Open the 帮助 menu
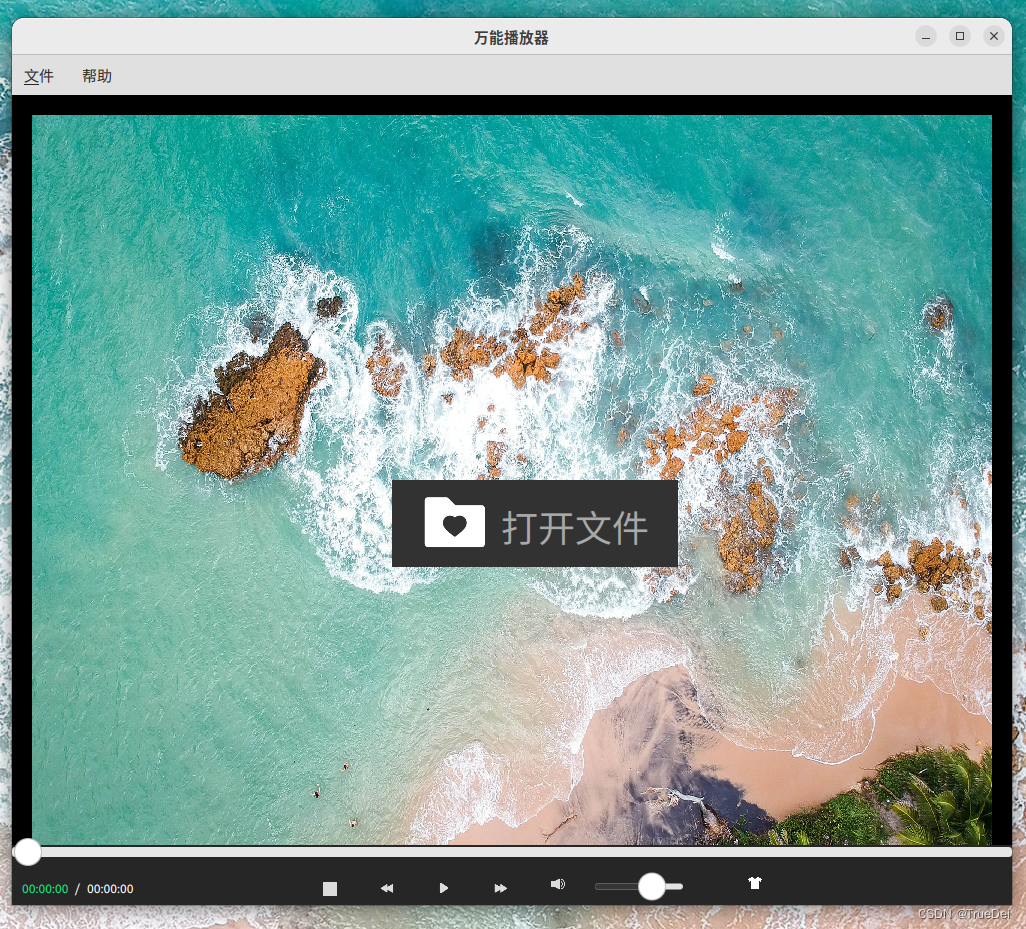This screenshot has height=929, width=1026. coord(96,76)
